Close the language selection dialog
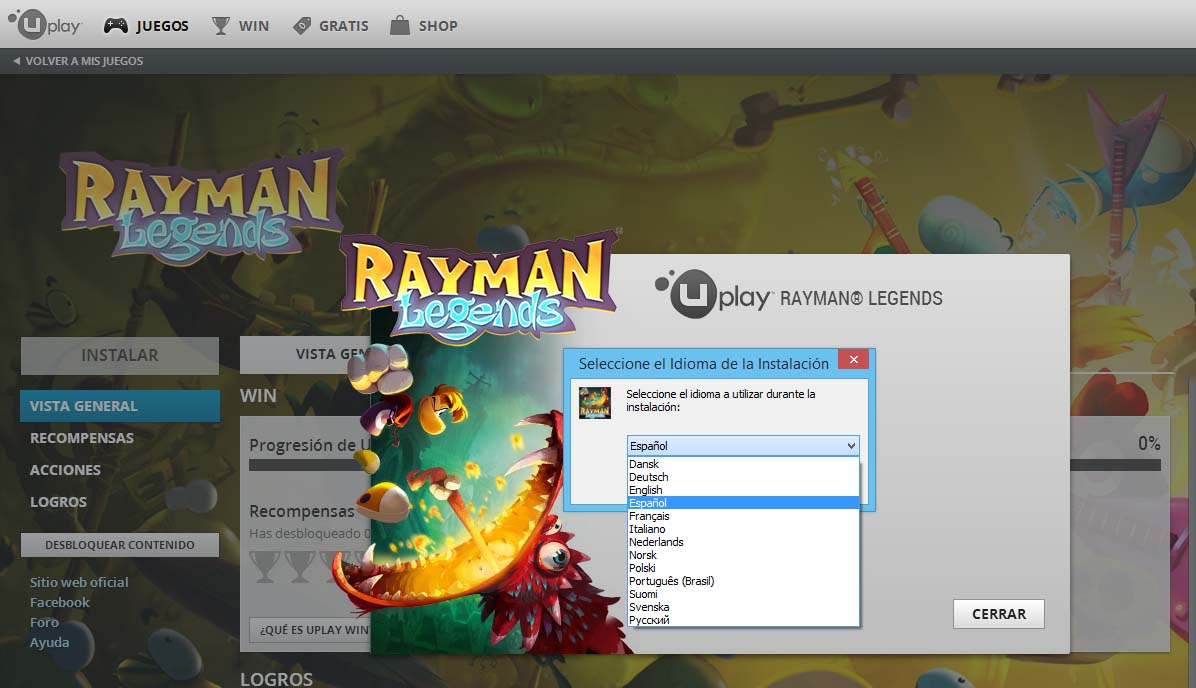Image resolution: width=1196 pixels, height=688 pixels. (x=854, y=359)
